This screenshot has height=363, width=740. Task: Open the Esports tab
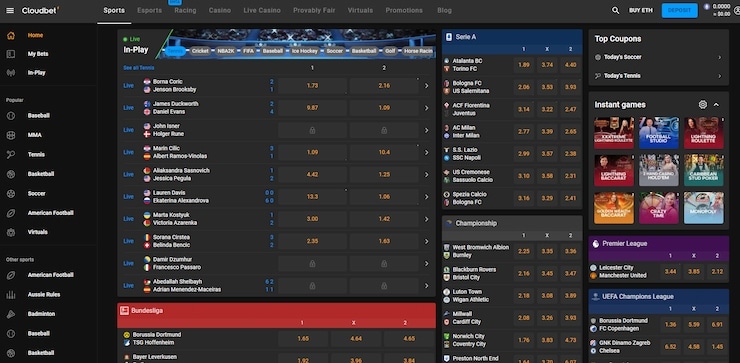pos(150,10)
